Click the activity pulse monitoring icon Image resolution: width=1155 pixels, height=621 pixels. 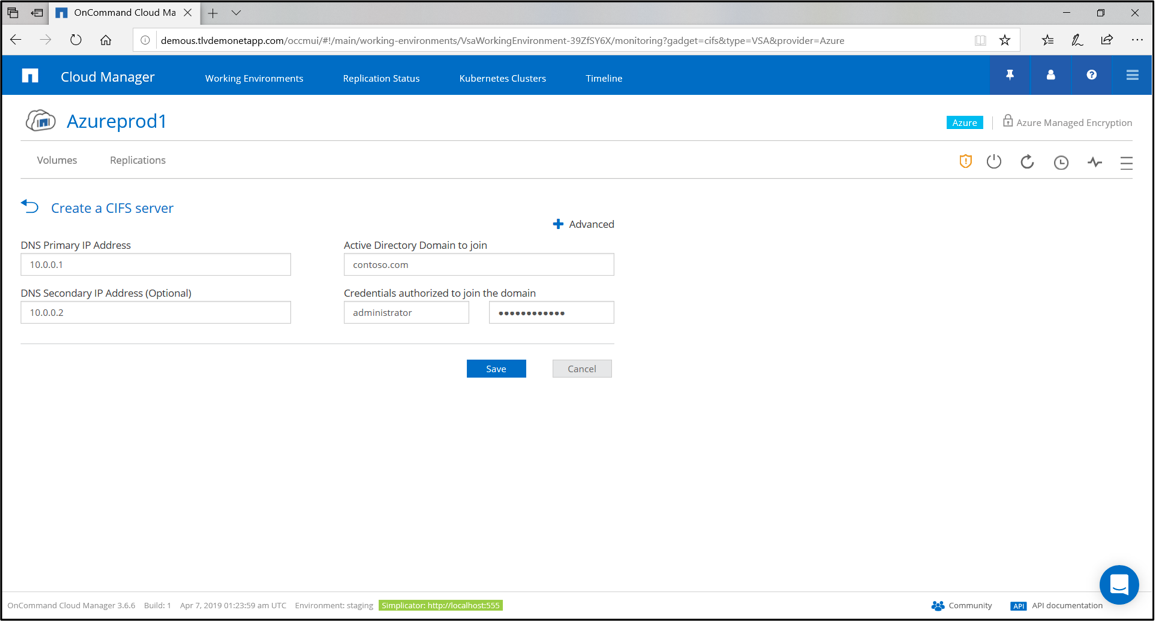coord(1095,163)
